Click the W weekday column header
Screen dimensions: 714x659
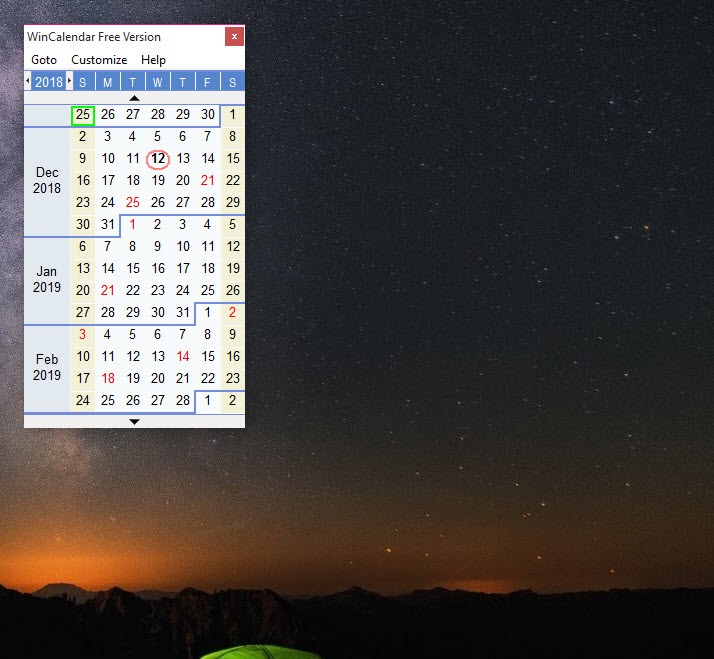pyautogui.click(x=158, y=82)
